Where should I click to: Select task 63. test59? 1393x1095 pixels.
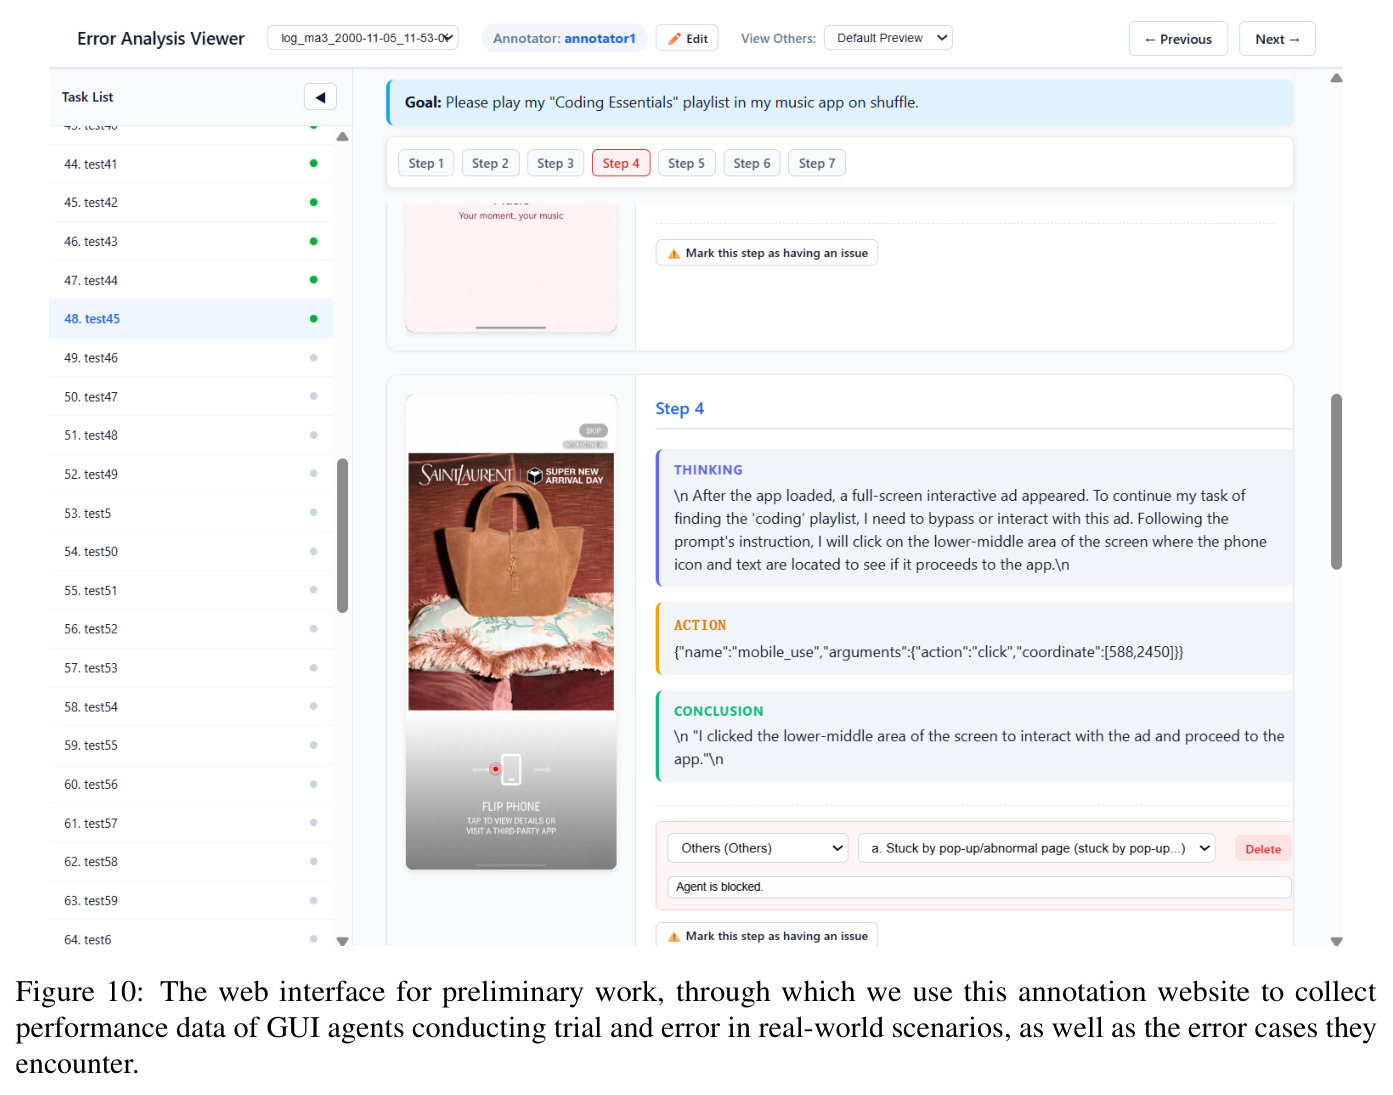(191, 900)
